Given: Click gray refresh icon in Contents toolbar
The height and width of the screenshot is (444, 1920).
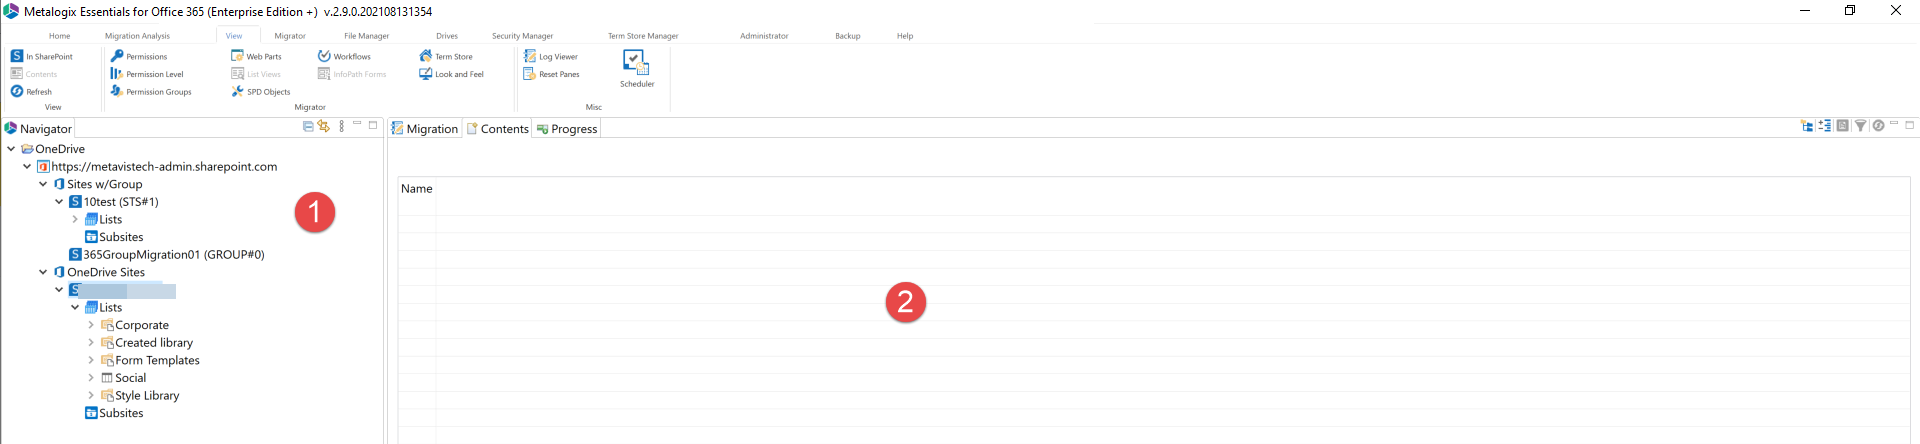Looking at the screenshot, I should (x=1878, y=126).
